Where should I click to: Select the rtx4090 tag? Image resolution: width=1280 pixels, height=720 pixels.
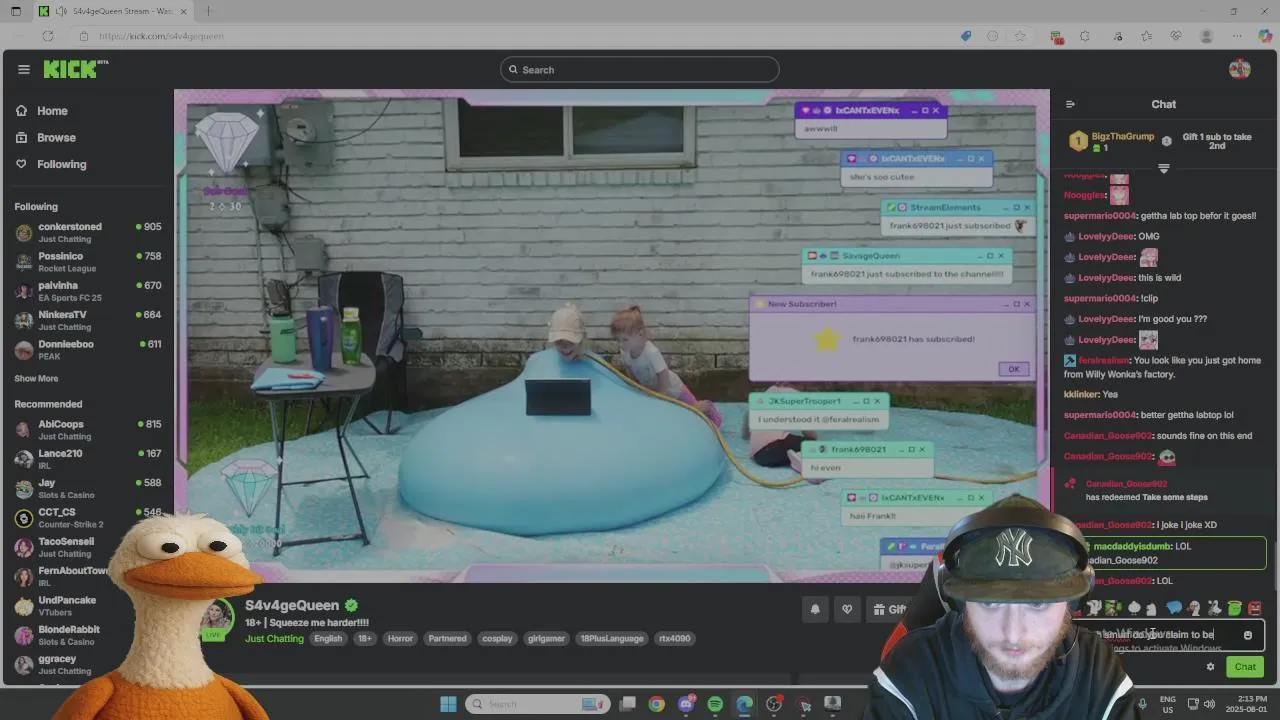point(675,638)
